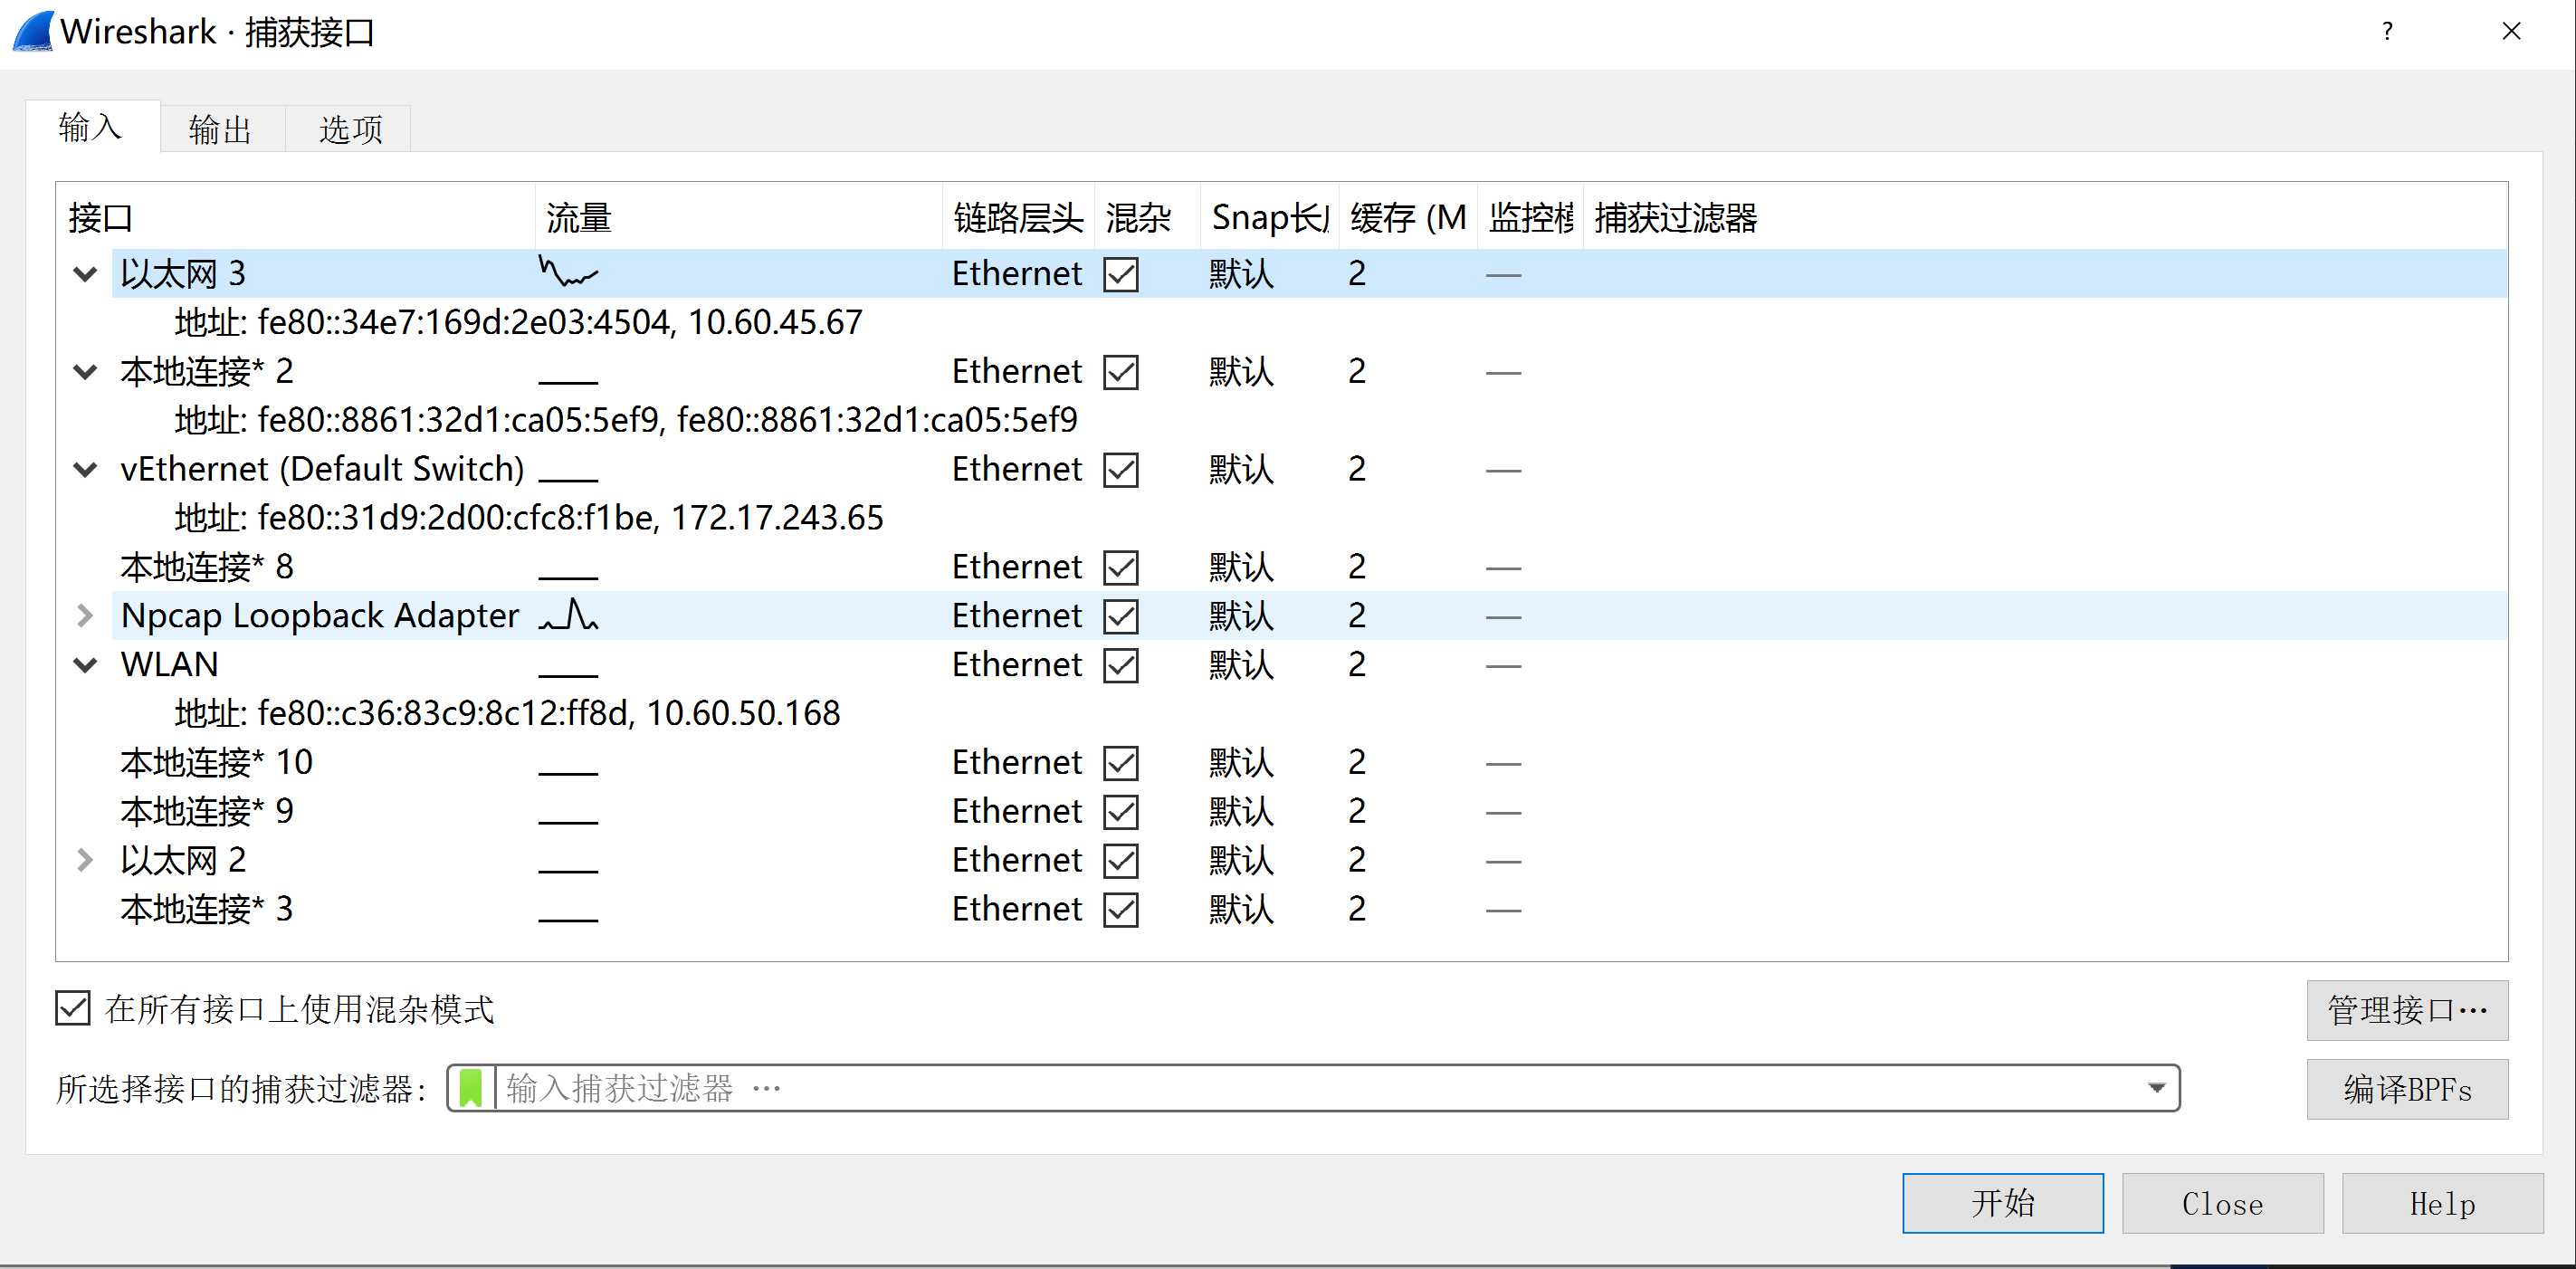Click the 缓存 (M column header
The height and width of the screenshot is (1269, 2576).
[1408, 217]
